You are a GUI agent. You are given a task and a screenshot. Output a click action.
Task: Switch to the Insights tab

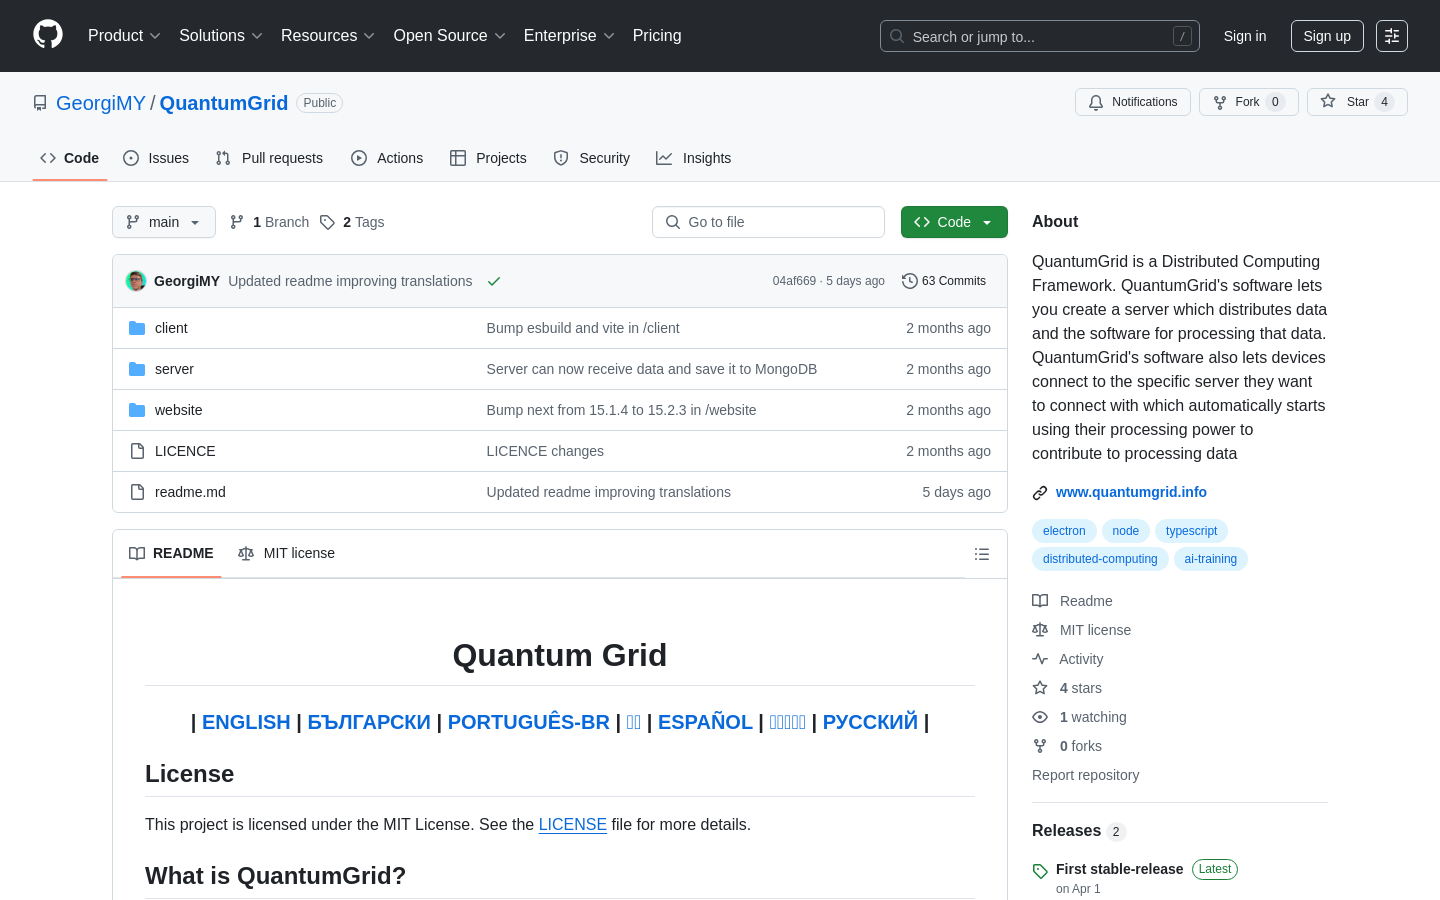click(x=694, y=158)
